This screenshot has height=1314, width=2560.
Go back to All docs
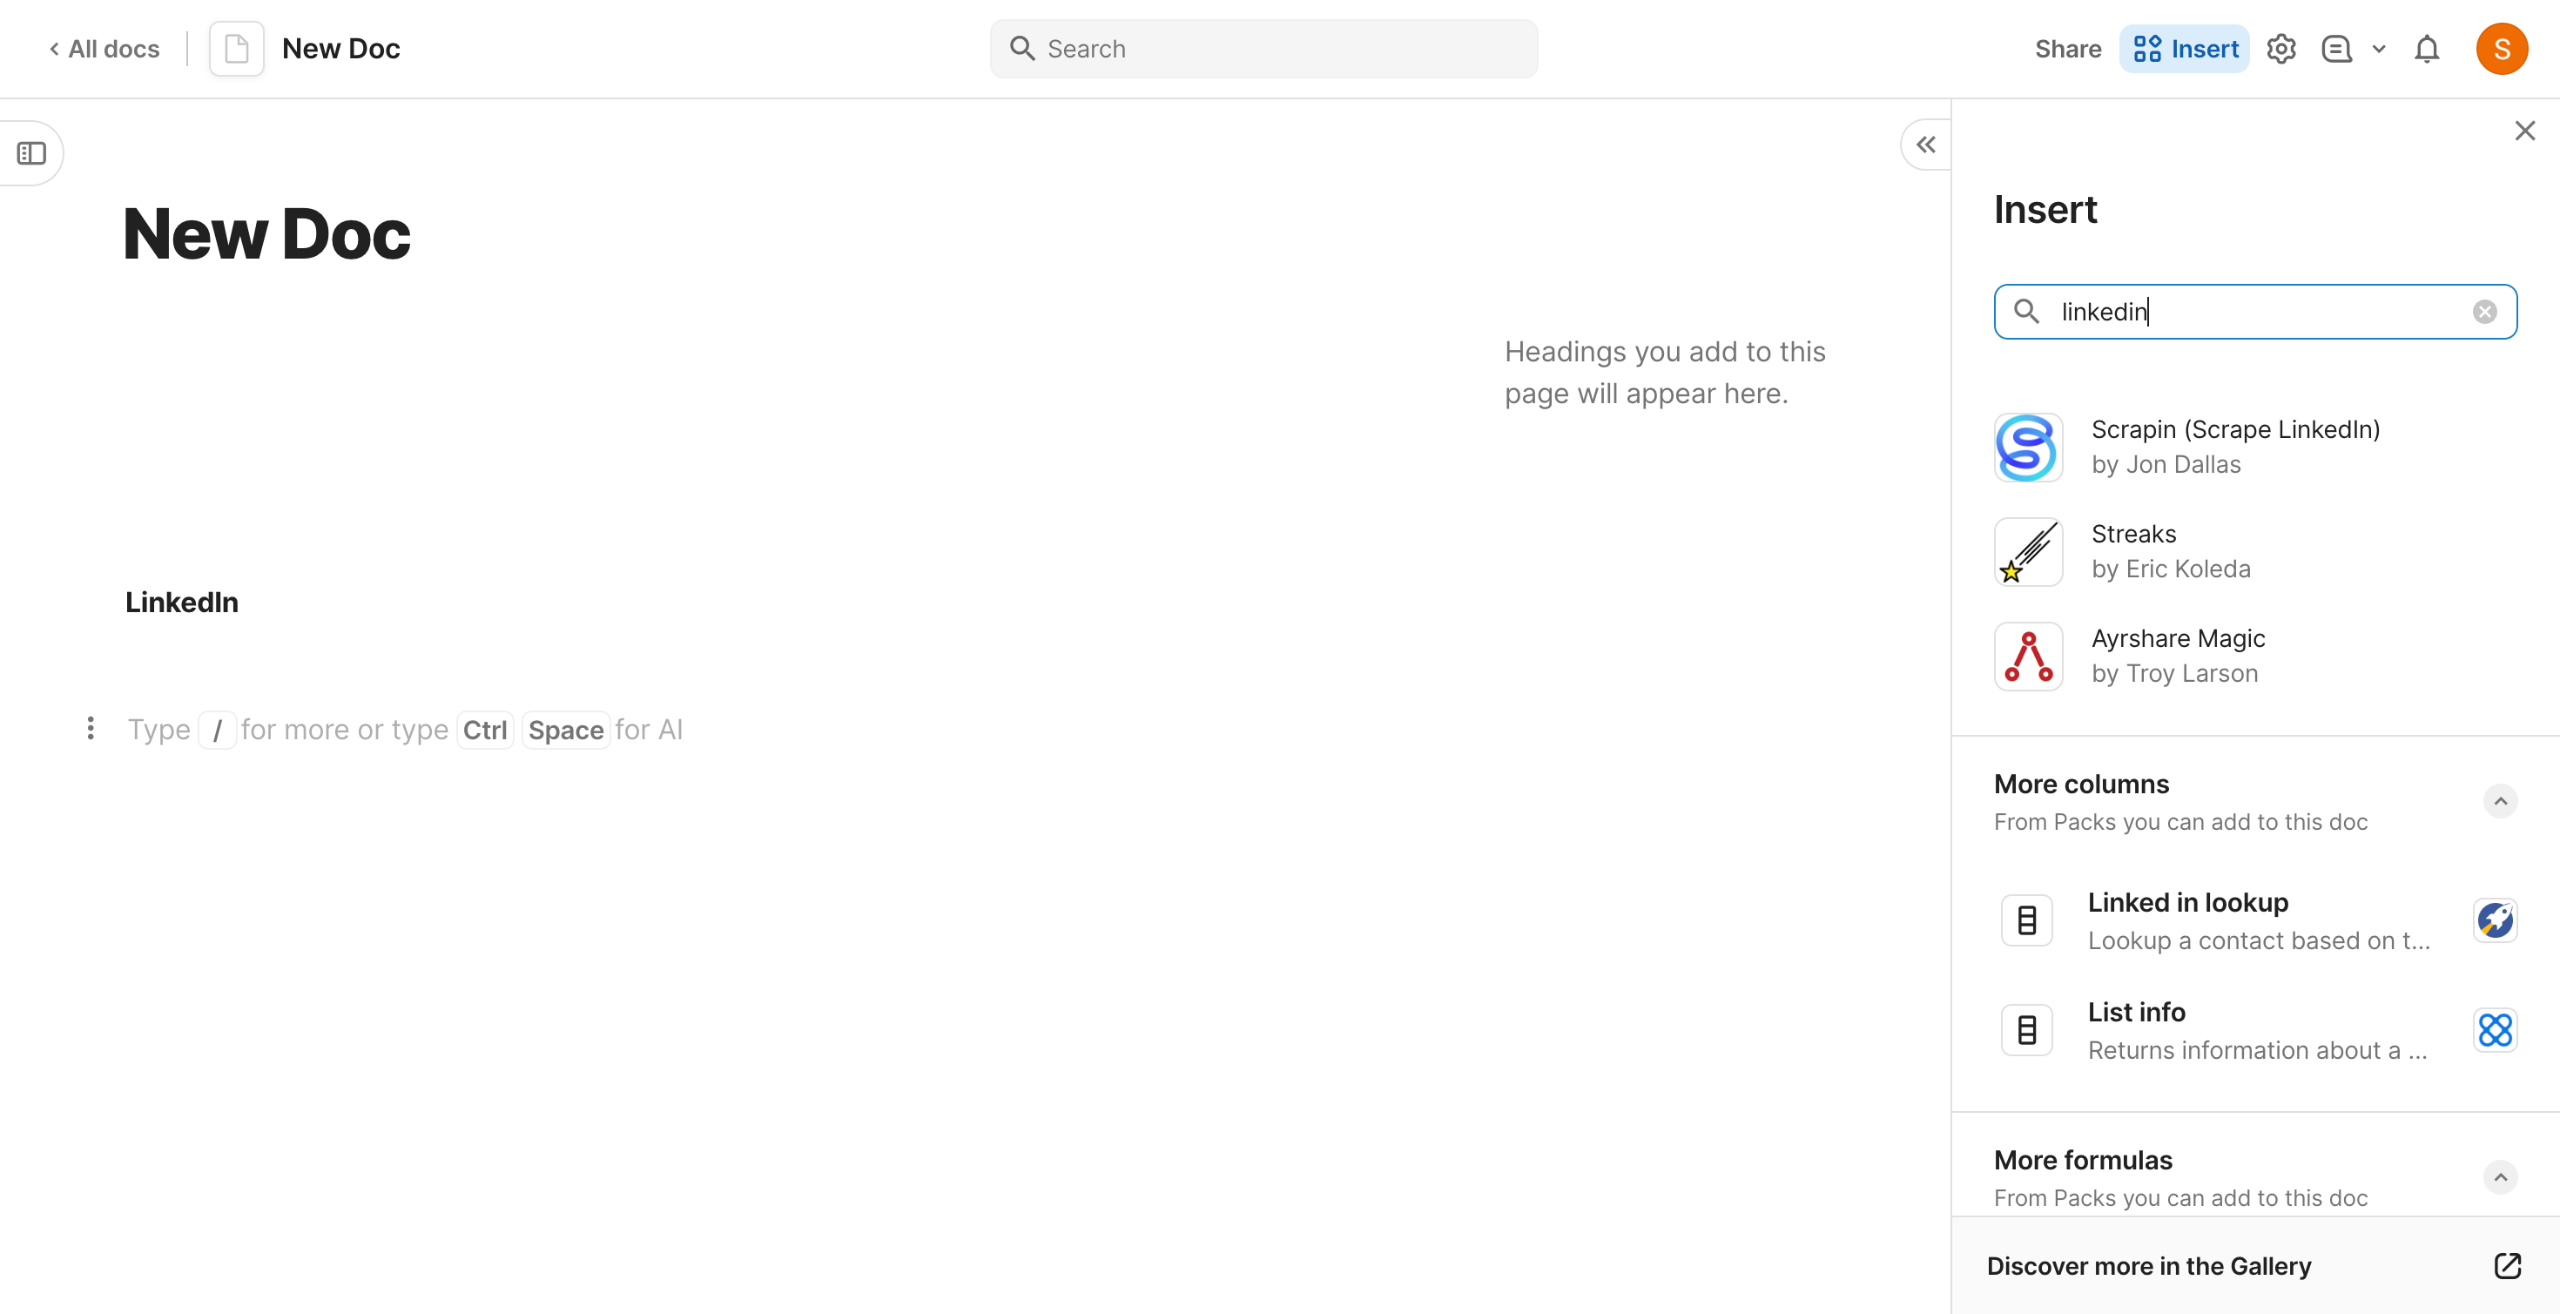104,49
